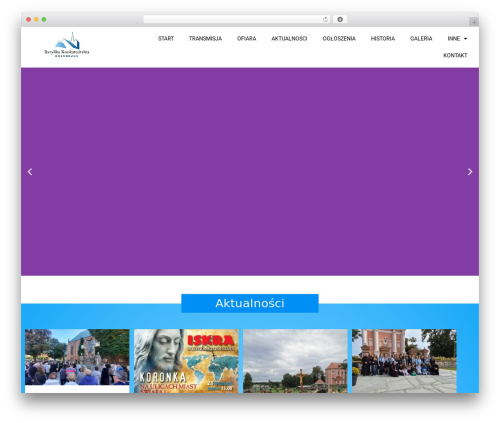The height and width of the screenshot is (423, 500).
Task: Navigate to HISTORIA
Action: coord(383,39)
